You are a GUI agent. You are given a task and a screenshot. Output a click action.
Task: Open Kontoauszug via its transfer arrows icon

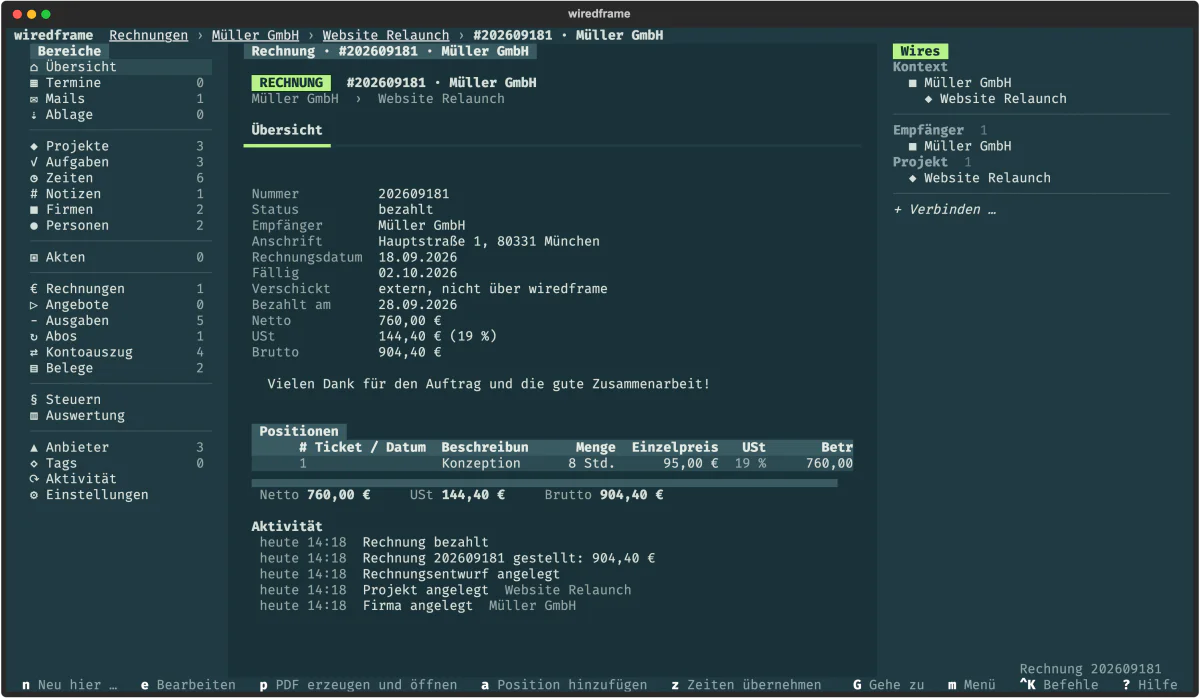click(x=34, y=353)
